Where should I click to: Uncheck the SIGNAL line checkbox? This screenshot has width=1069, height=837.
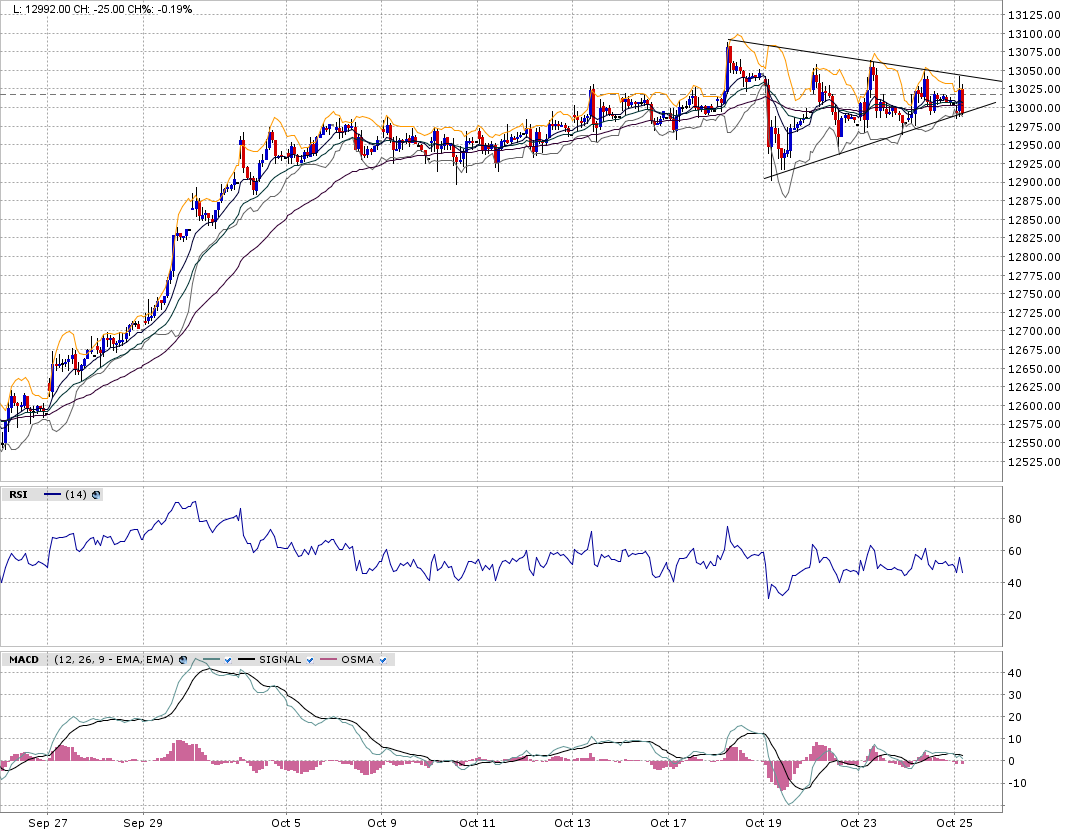point(310,660)
